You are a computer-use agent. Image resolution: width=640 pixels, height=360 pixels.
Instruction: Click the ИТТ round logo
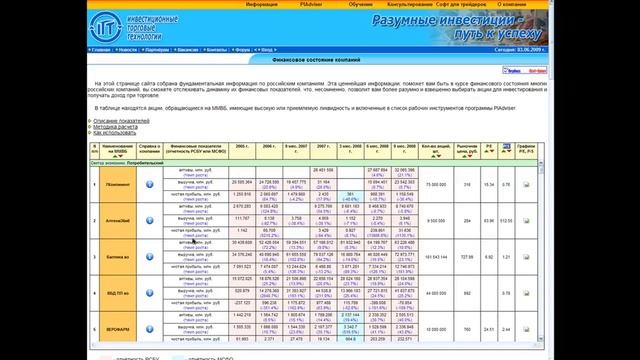106,27
